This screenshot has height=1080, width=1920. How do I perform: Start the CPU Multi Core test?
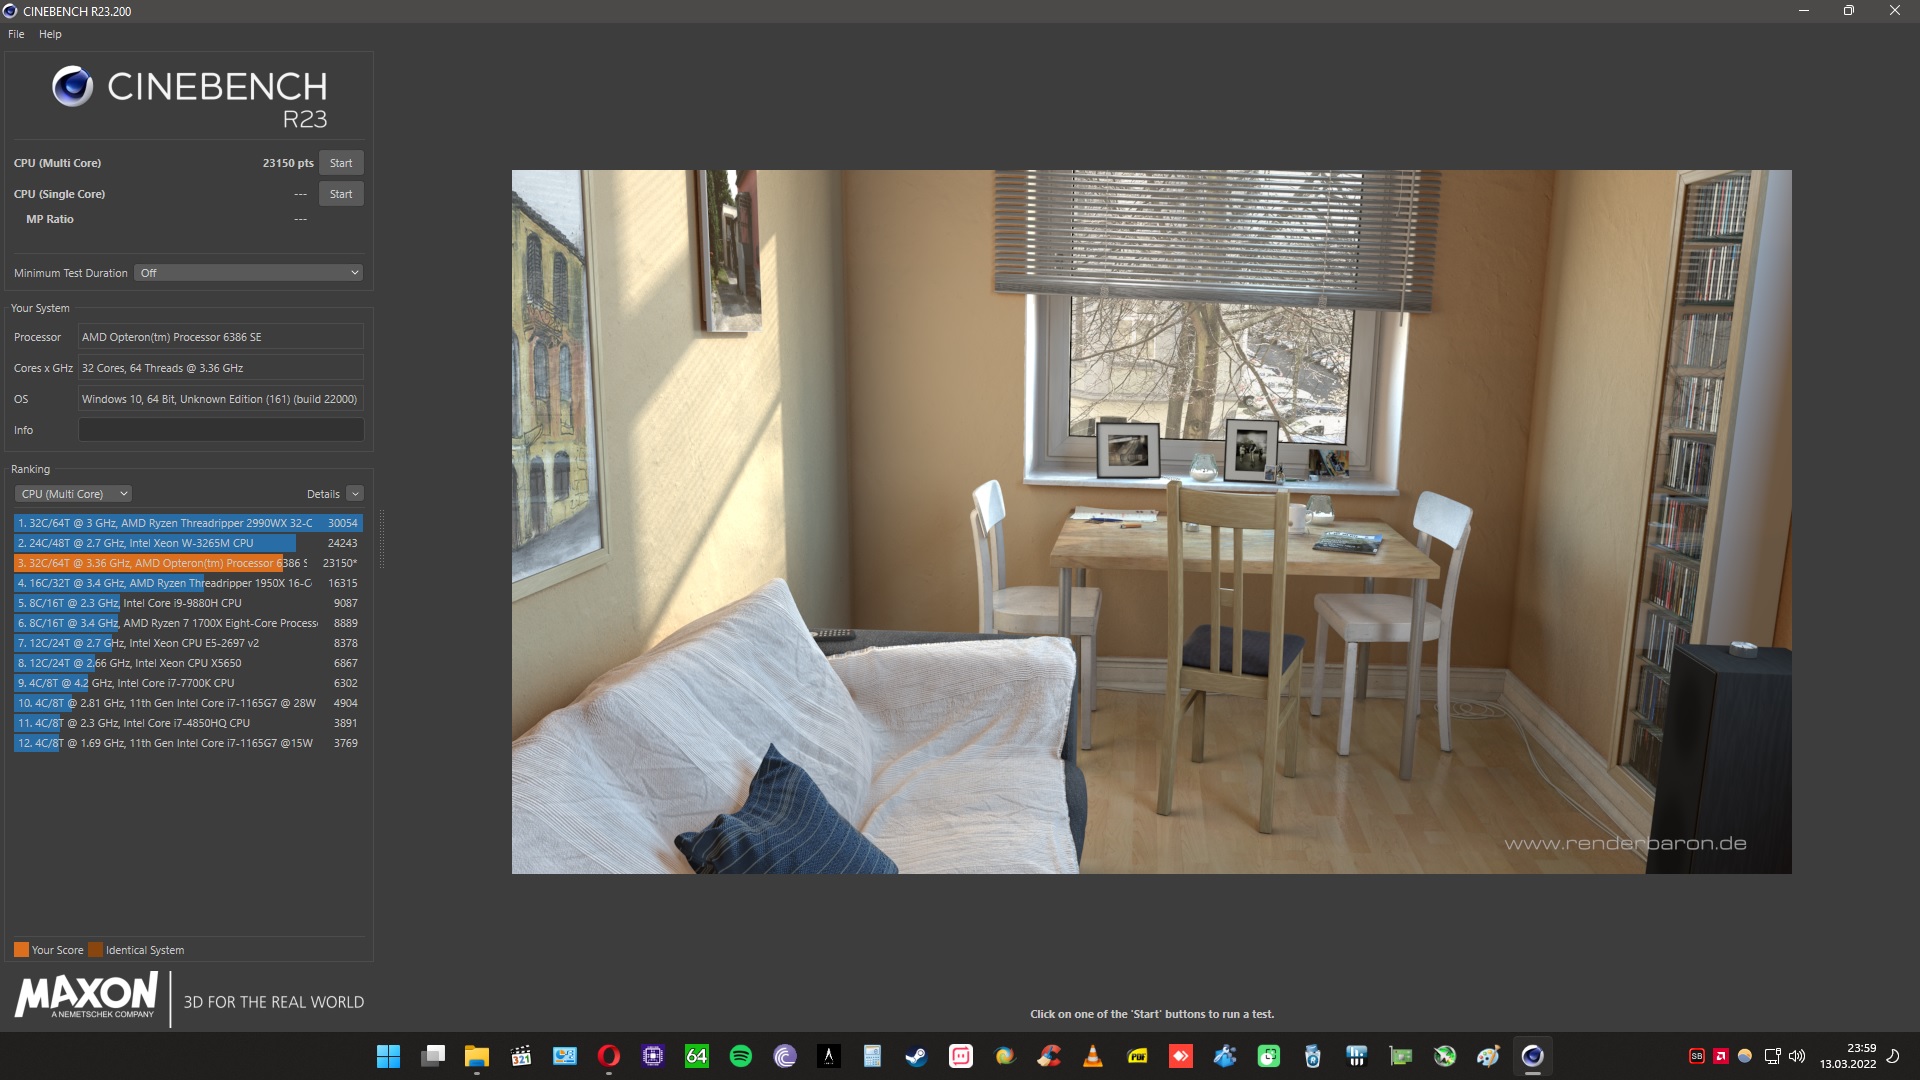[x=340, y=163]
